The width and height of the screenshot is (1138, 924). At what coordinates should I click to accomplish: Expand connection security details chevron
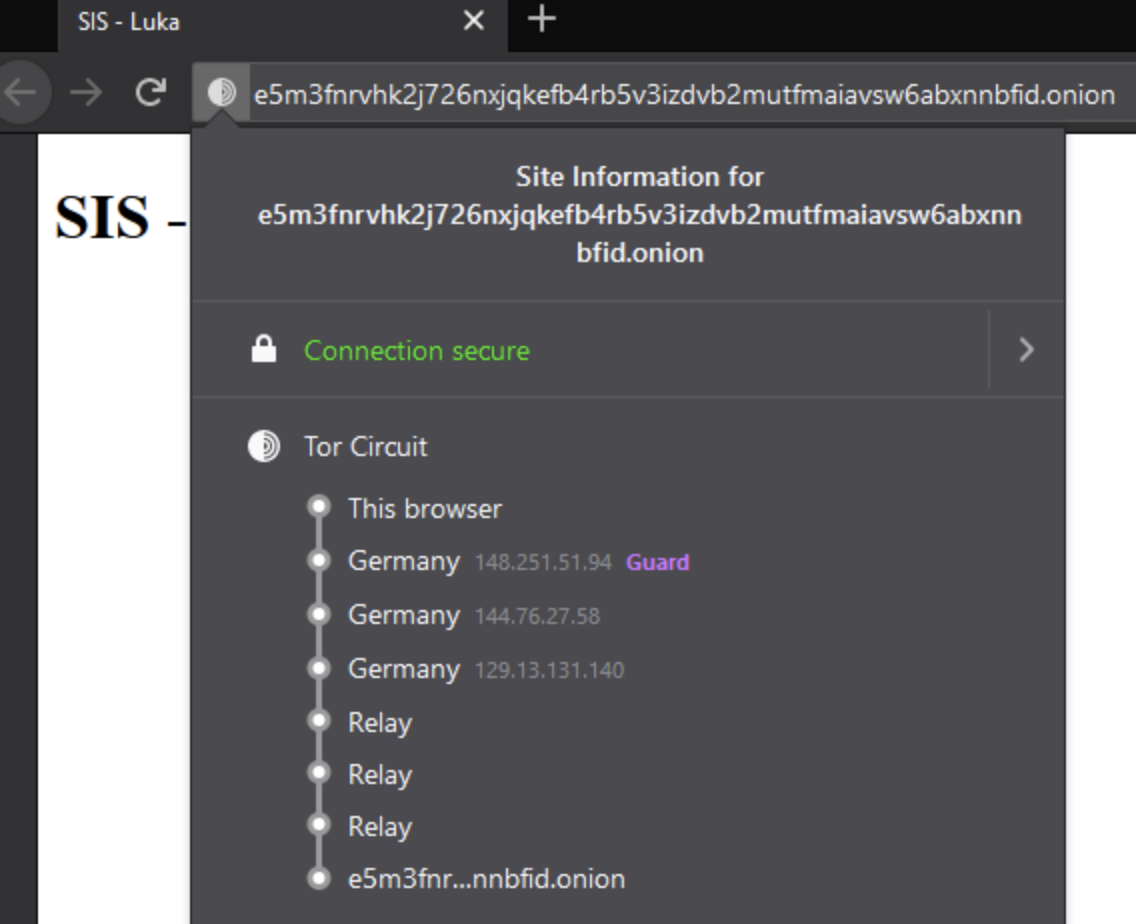[x=1026, y=350]
